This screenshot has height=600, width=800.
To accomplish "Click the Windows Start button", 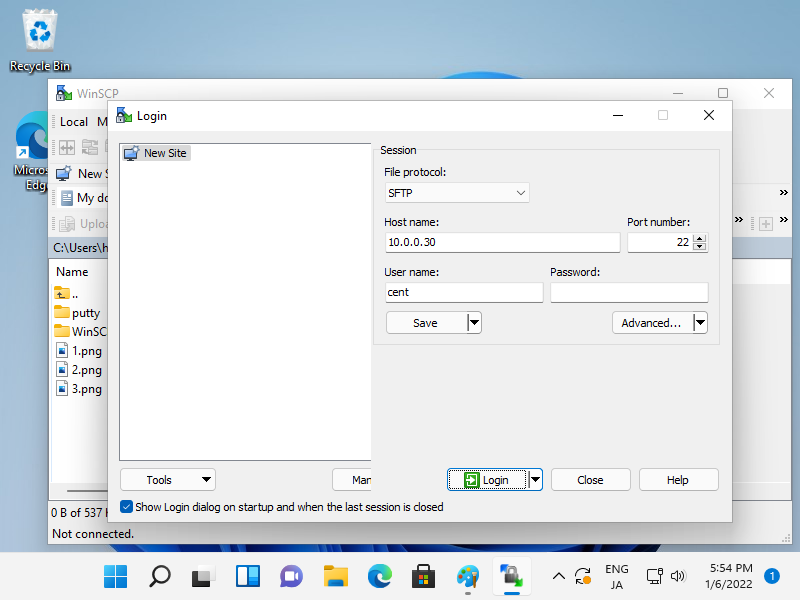I will (116, 576).
